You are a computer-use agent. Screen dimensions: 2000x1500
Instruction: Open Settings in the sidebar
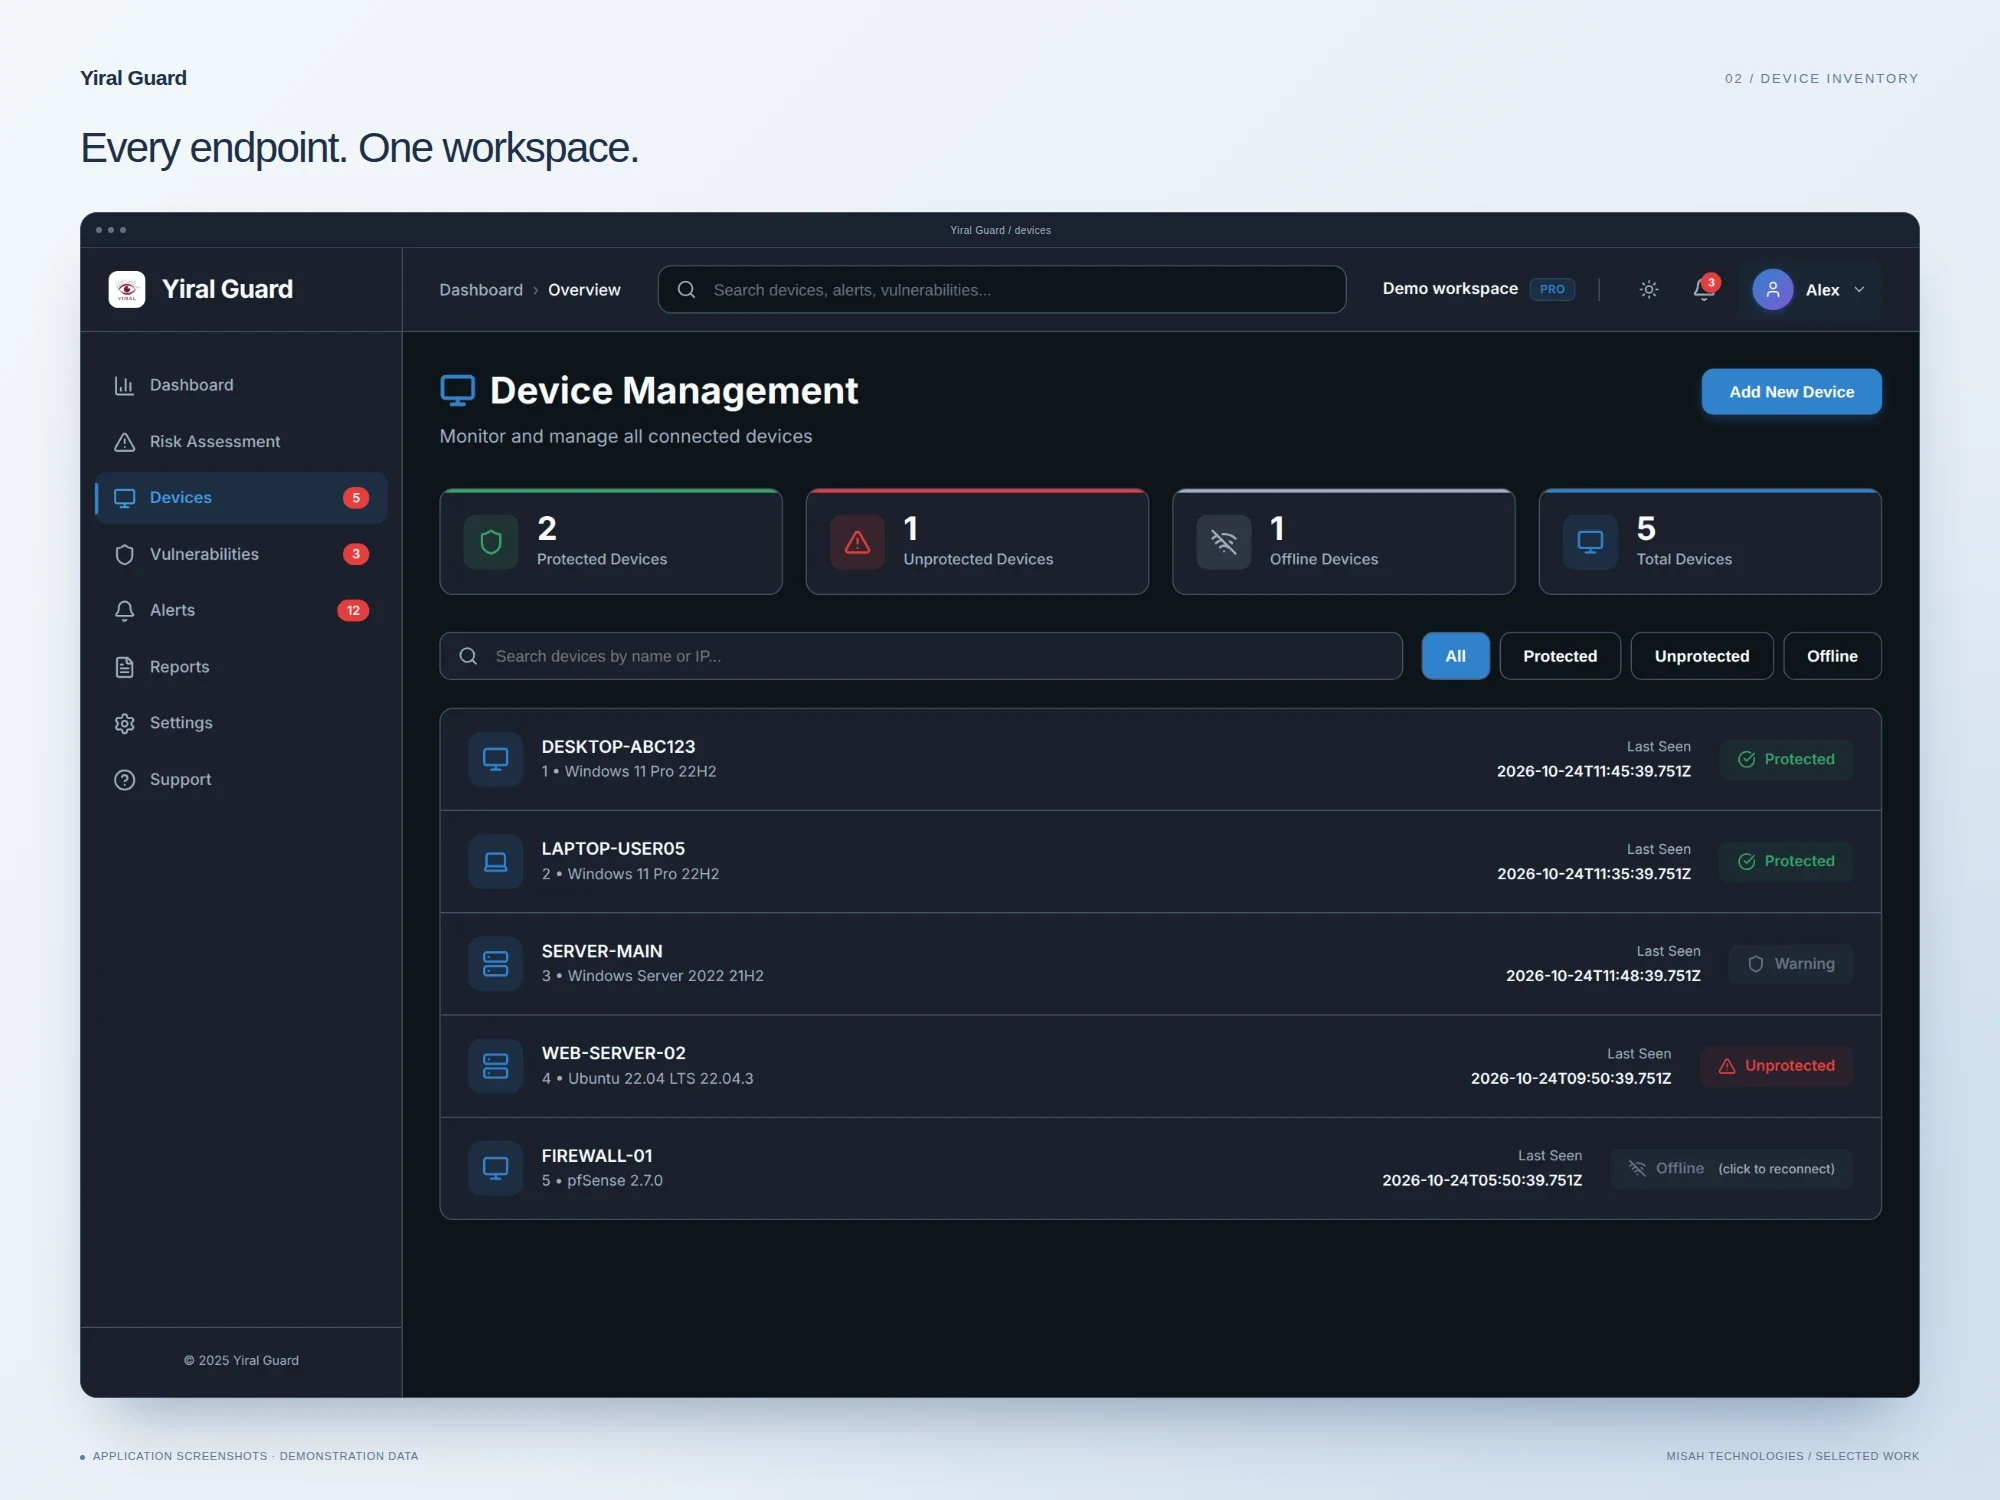pos(241,723)
